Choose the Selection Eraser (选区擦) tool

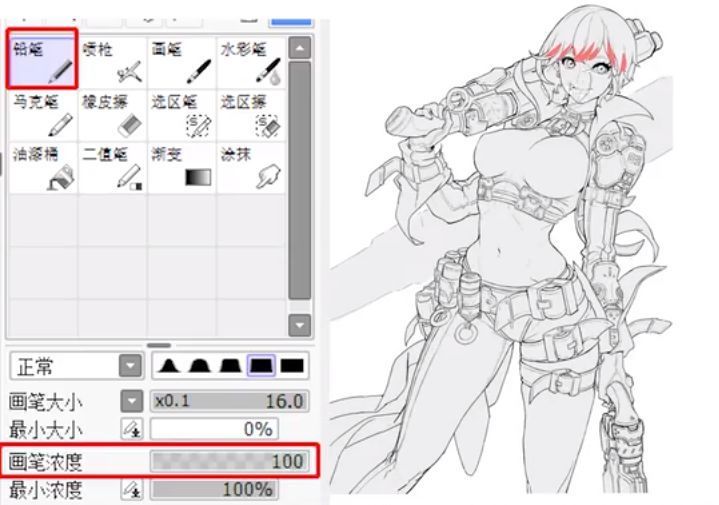[251, 114]
